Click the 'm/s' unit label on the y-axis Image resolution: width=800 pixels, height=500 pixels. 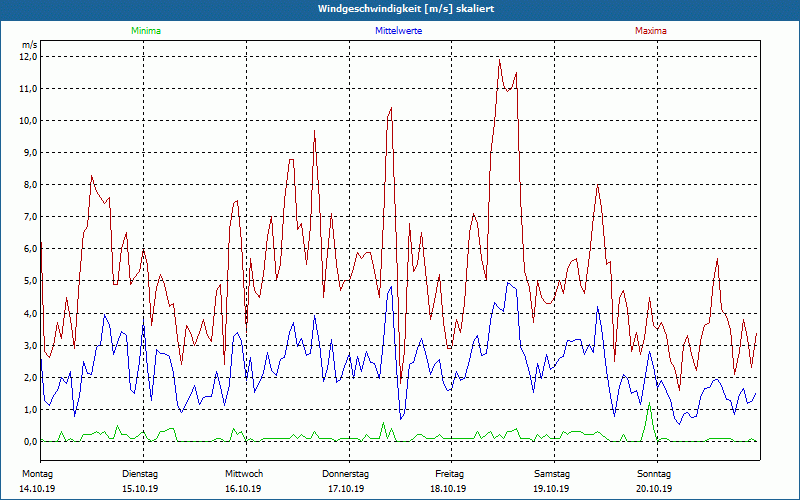click(30, 45)
